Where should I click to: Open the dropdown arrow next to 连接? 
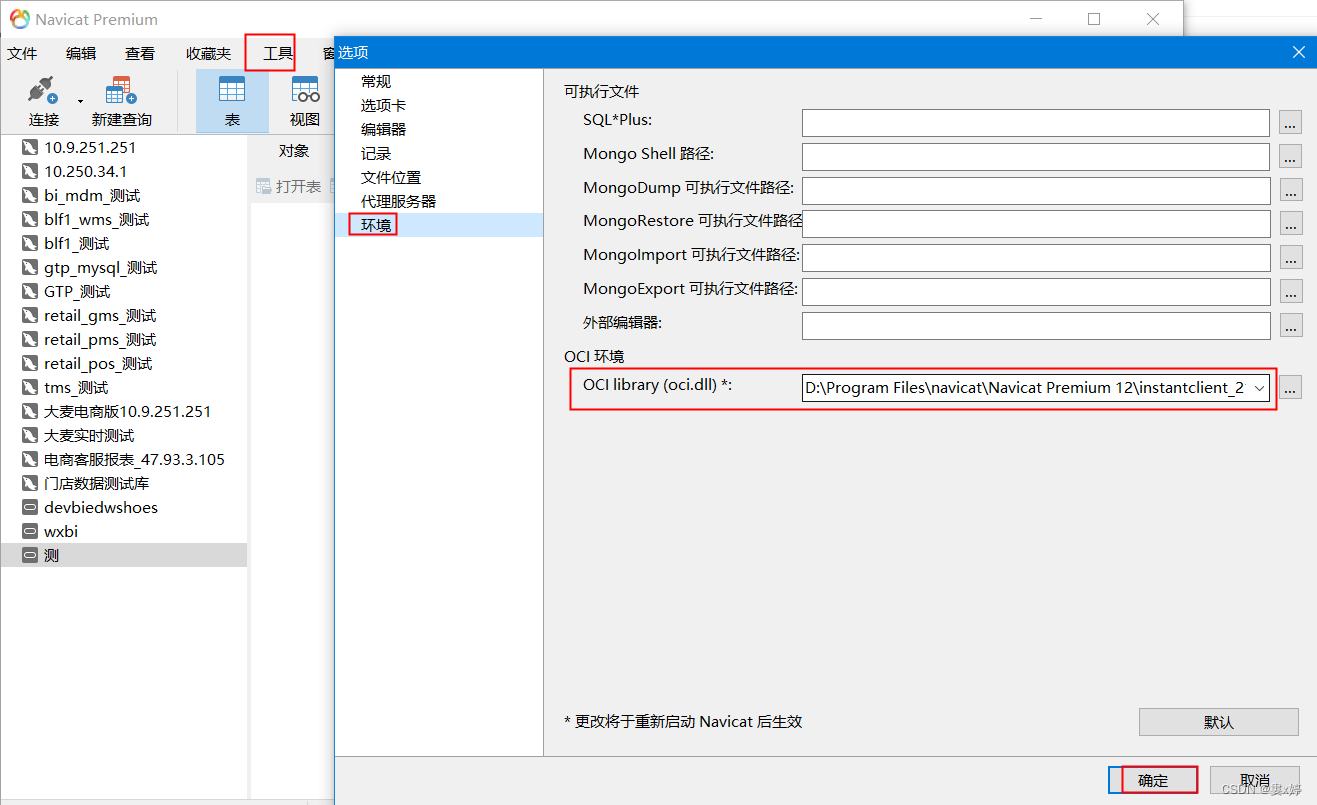[x=80, y=101]
